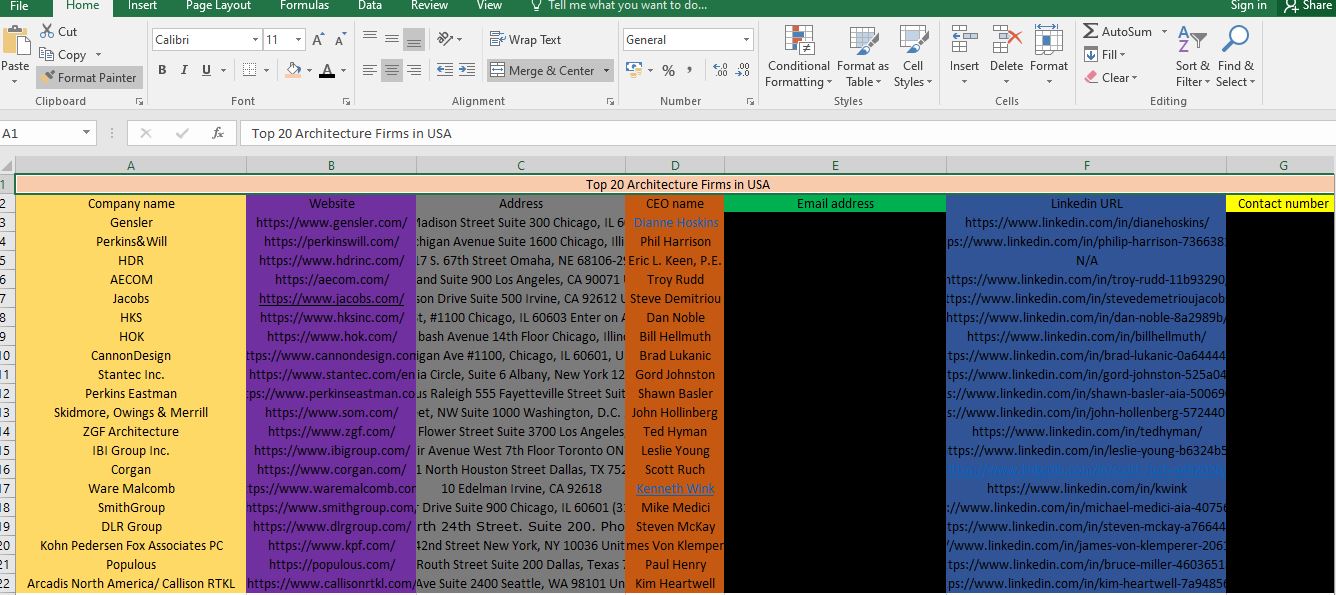Align text left
The height and width of the screenshot is (595, 1336).
(369, 70)
